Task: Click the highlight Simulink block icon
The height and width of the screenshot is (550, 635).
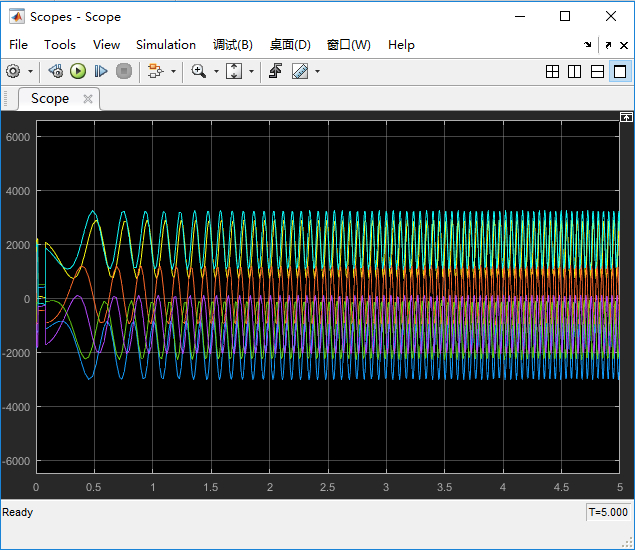Action: tap(154, 71)
